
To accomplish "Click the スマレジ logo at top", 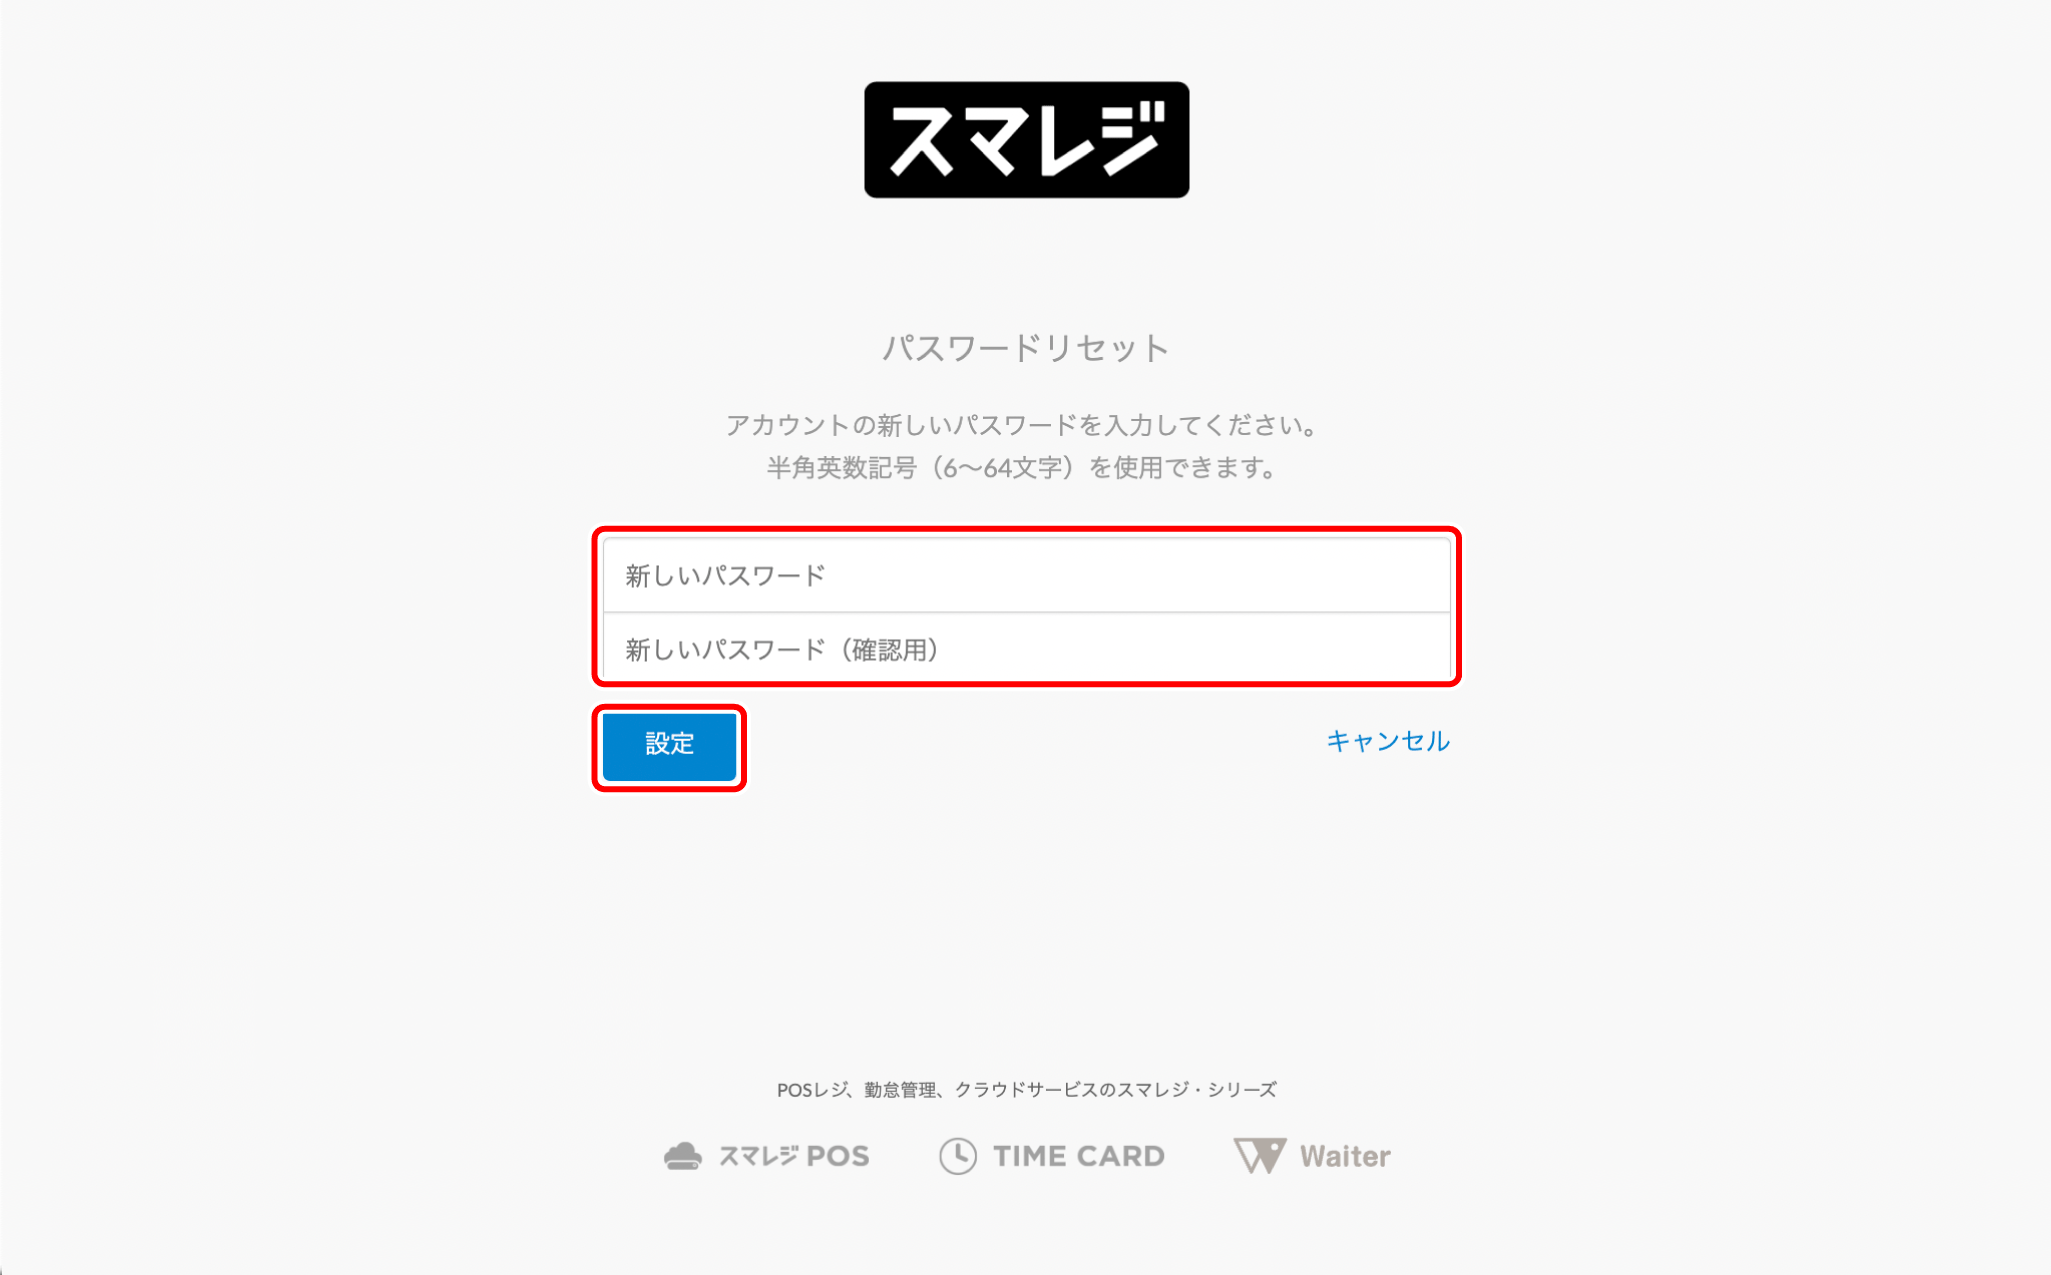I will (1026, 140).
